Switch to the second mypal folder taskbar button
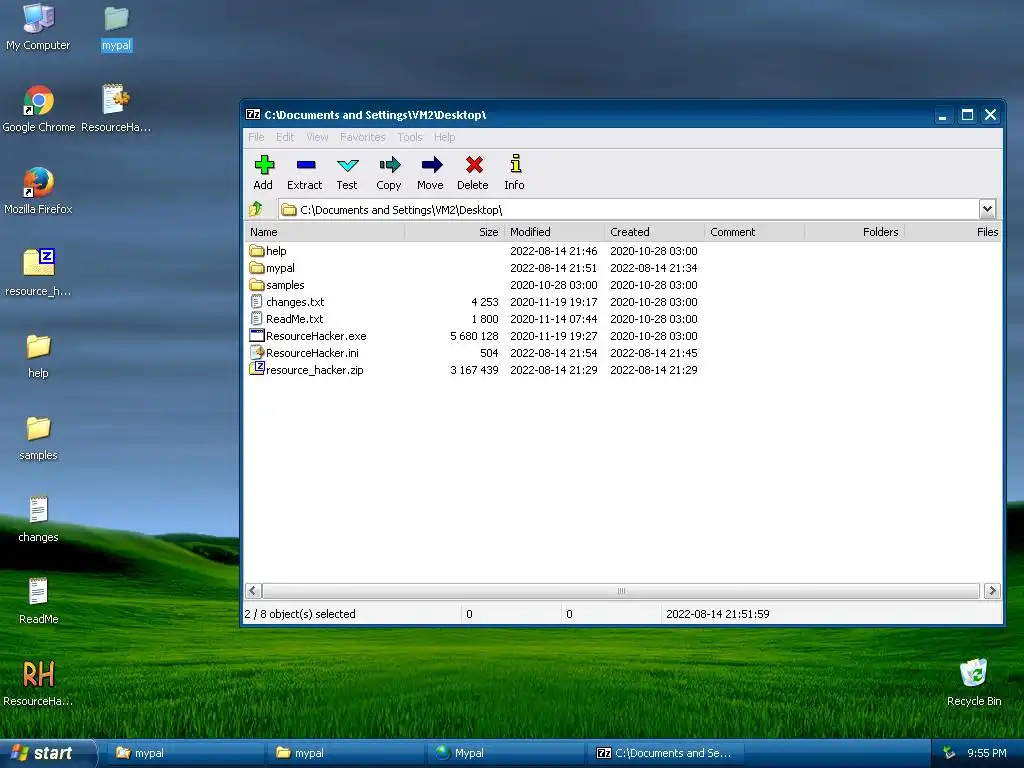 345,753
